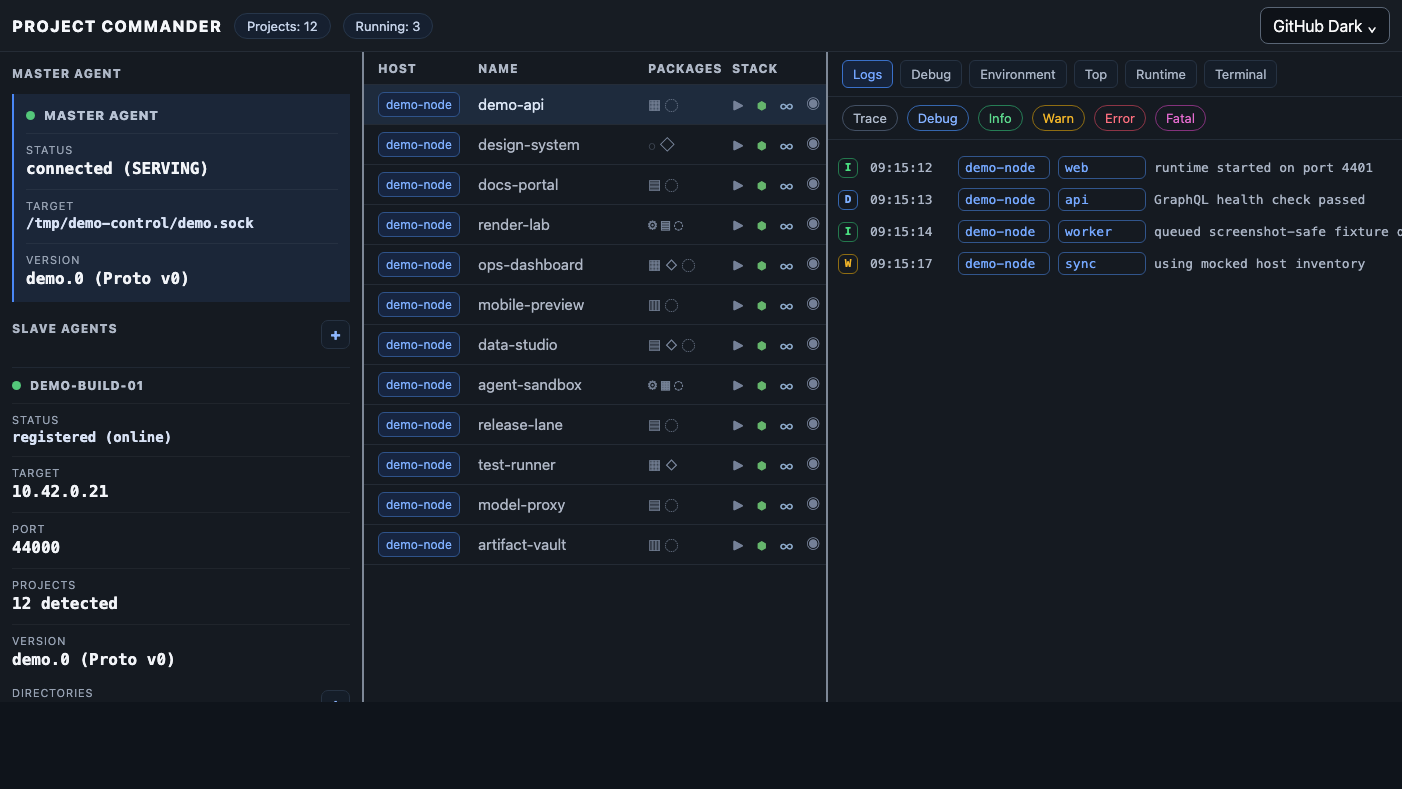
Task: Click the infinity icon in the model-proxy row
Action: click(x=787, y=505)
